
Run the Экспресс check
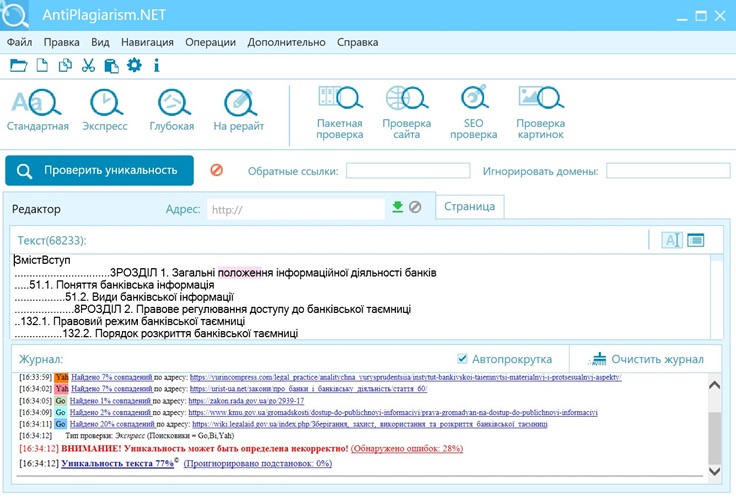tap(105, 110)
